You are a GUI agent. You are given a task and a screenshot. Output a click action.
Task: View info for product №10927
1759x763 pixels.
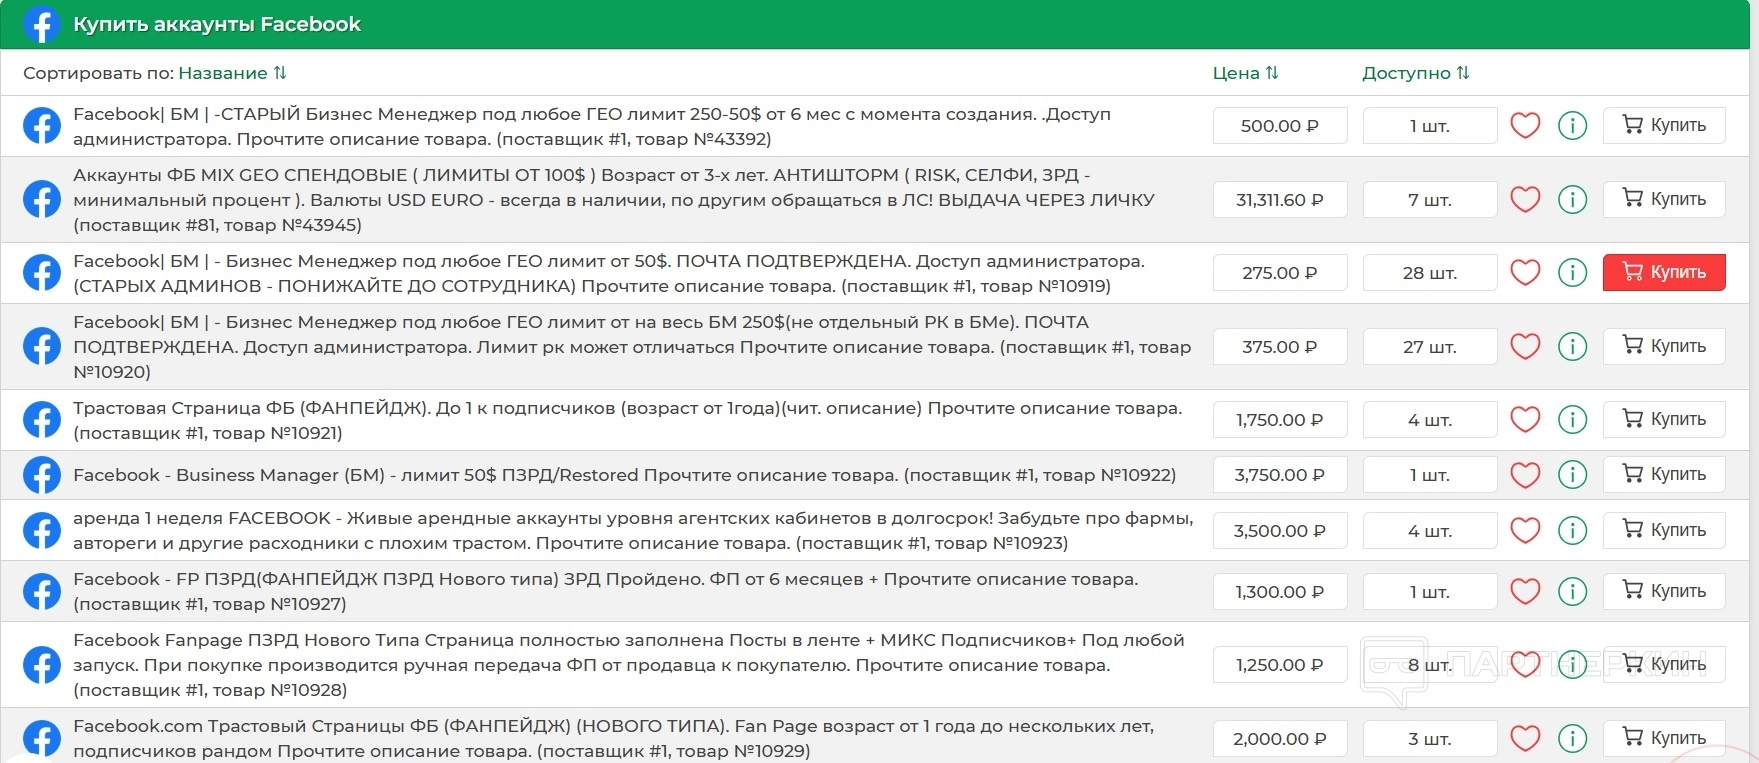1573,592
